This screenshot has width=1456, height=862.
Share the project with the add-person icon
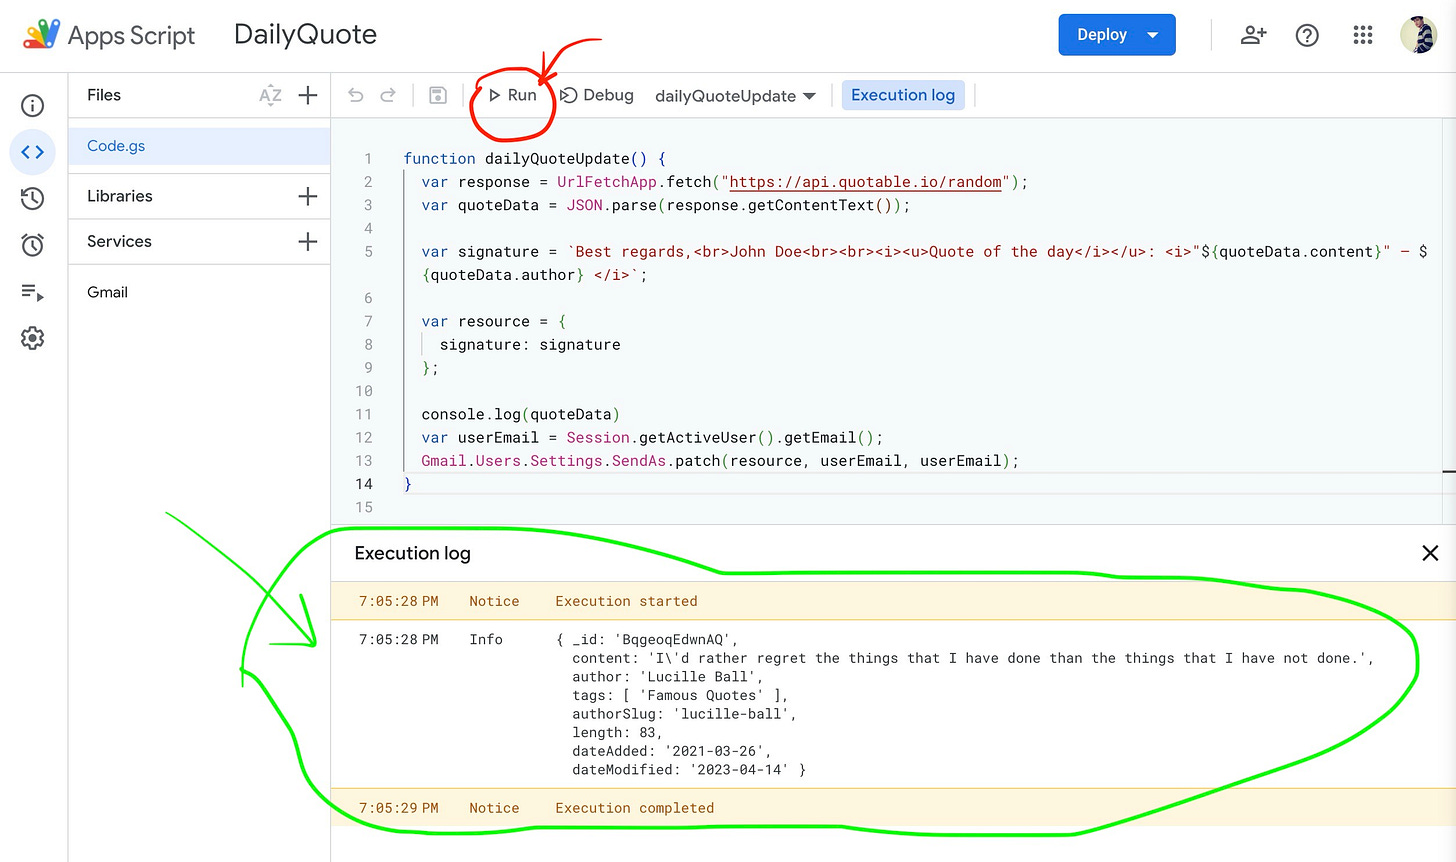point(1253,35)
